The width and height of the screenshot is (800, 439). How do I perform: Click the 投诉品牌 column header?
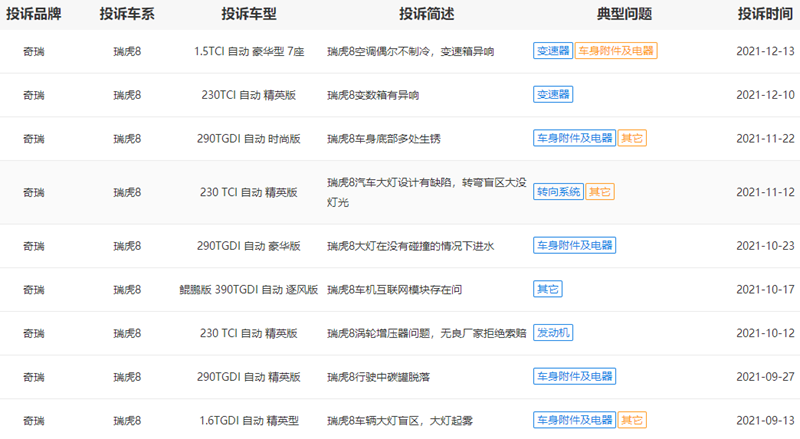coord(34,14)
